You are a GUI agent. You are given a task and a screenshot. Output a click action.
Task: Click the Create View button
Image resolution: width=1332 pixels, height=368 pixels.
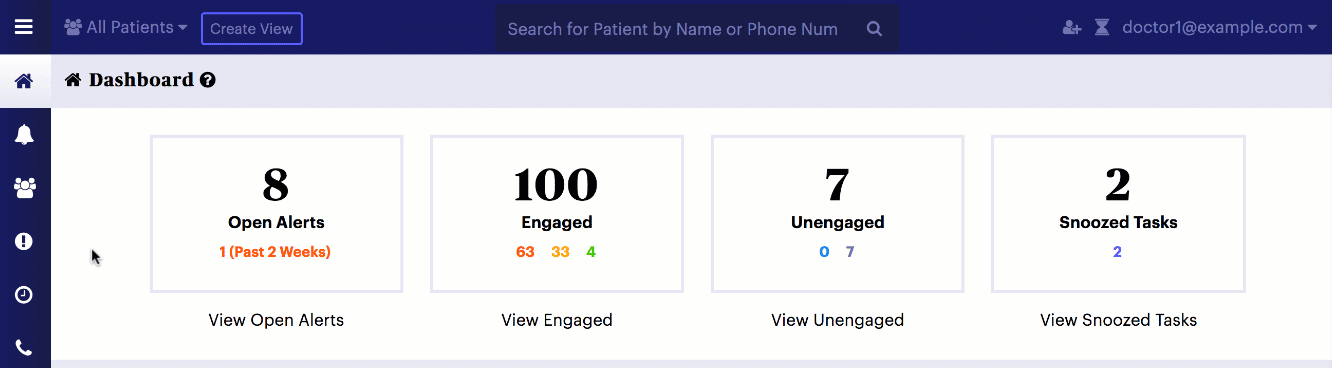(252, 28)
